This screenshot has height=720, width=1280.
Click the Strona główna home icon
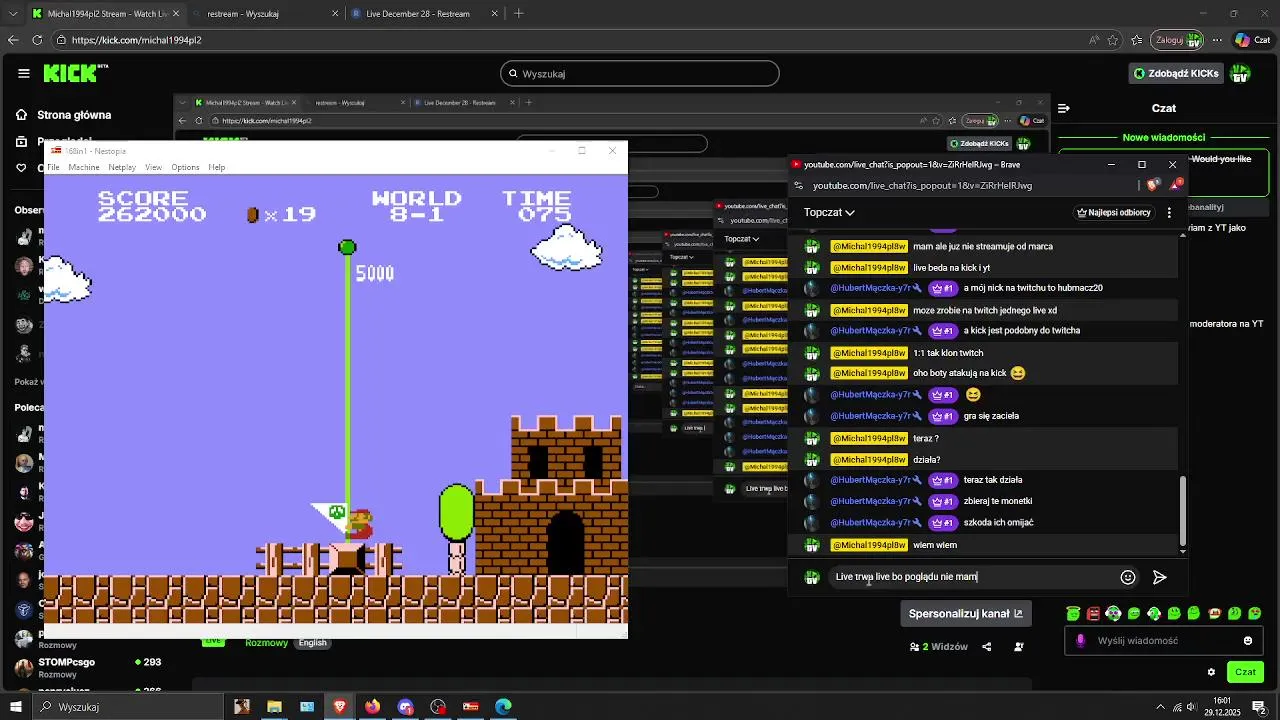21,115
